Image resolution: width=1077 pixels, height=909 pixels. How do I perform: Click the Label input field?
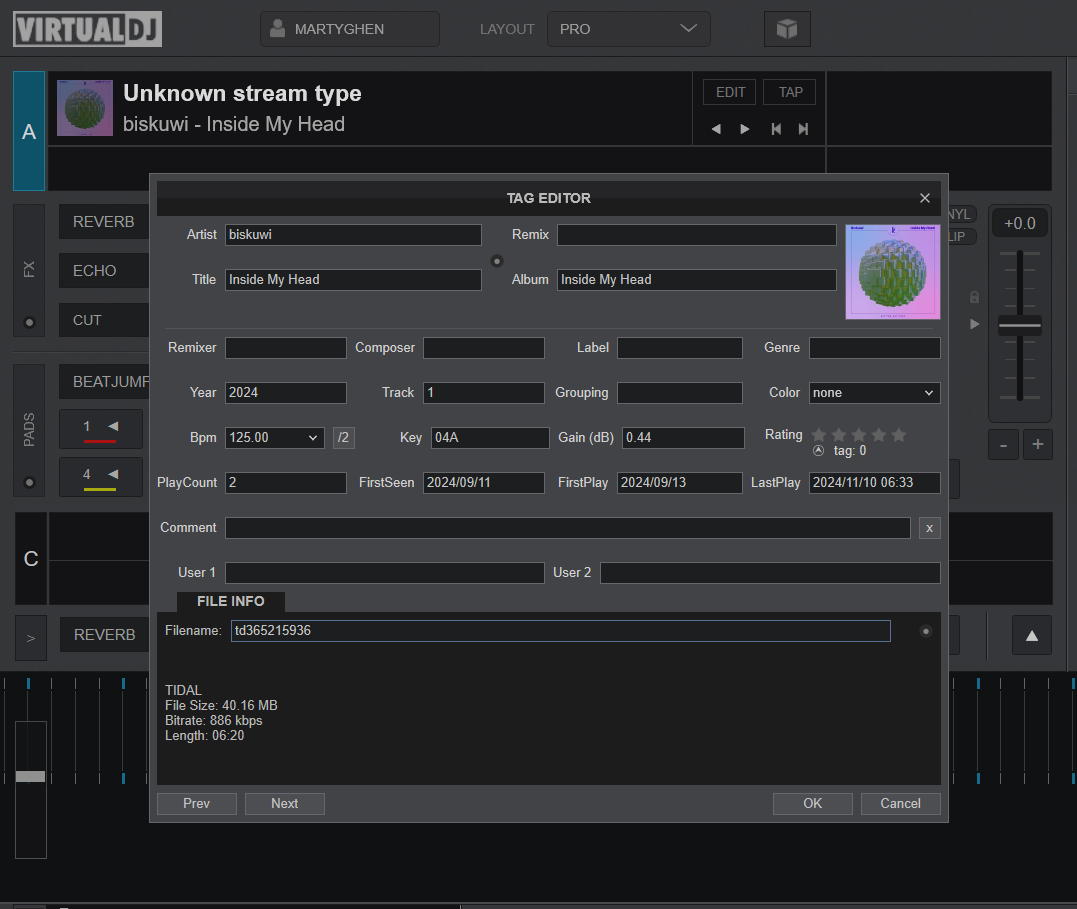pos(680,348)
